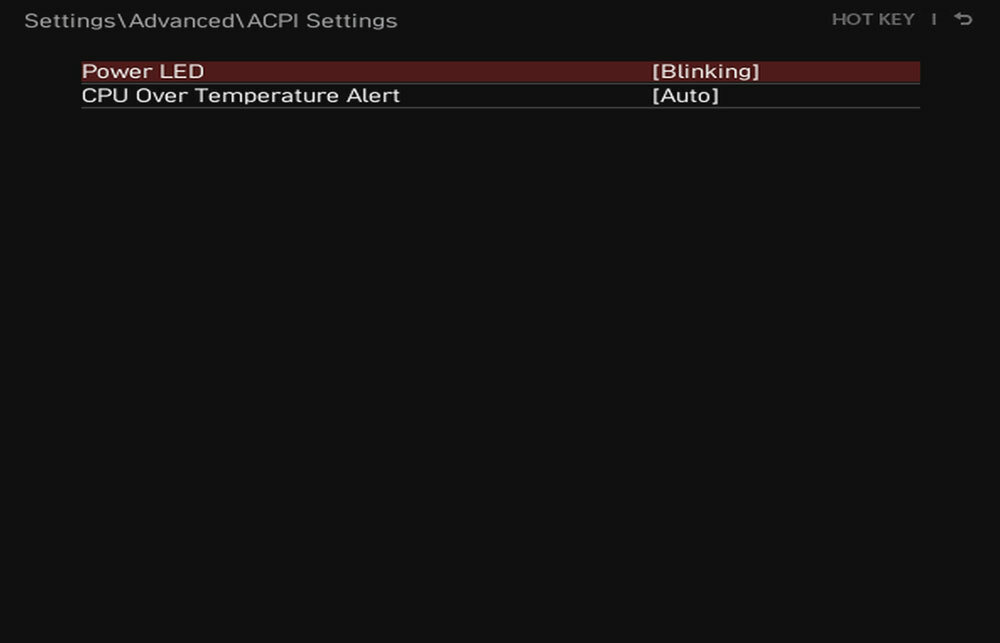Click the word "HOT" at top right
The height and width of the screenshot is (643, 1000).
(x=852, y=19)
